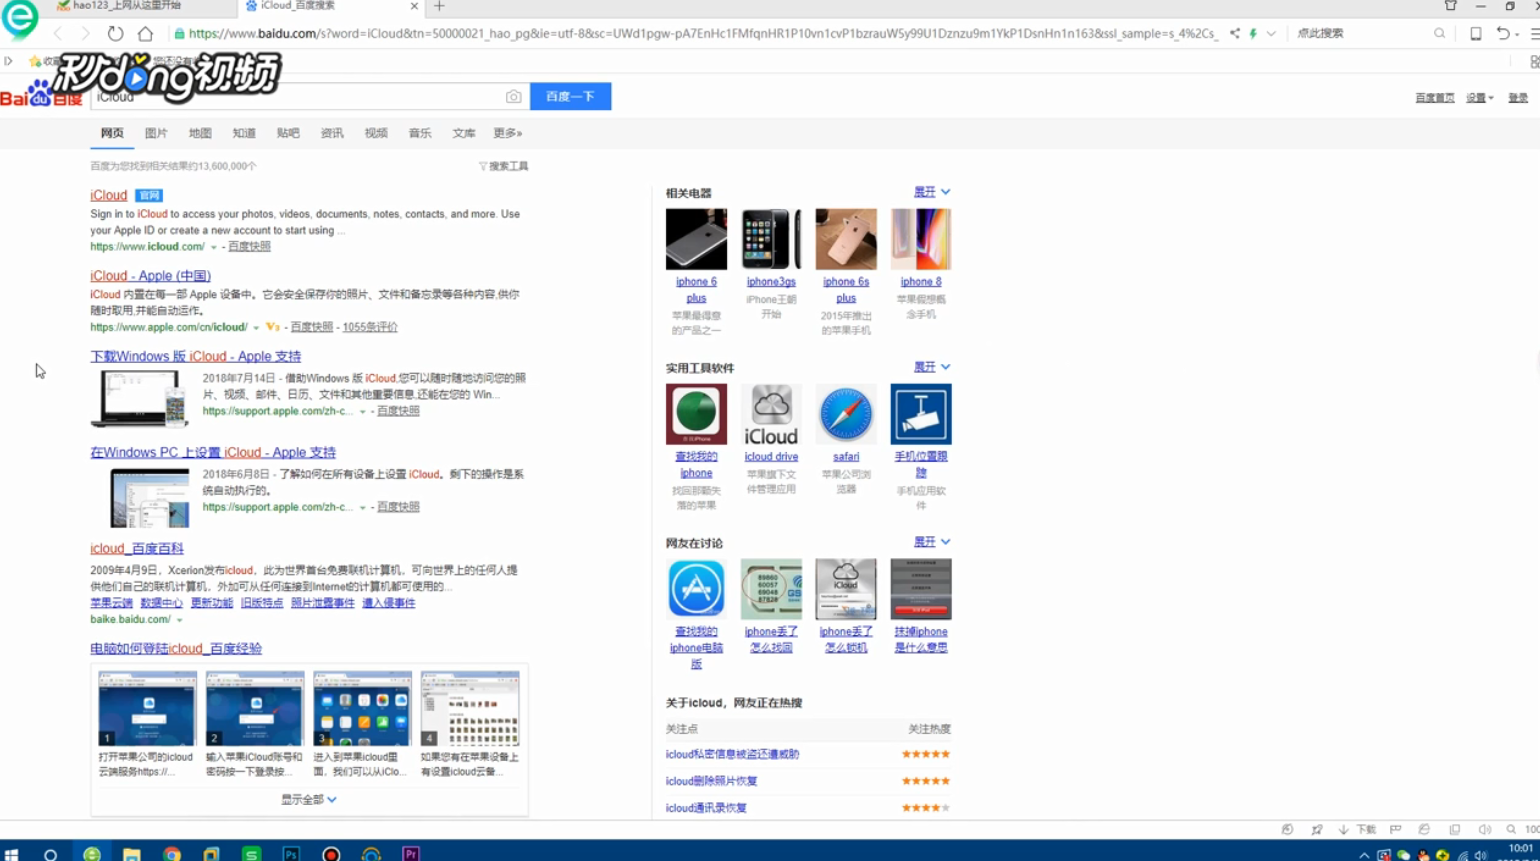Screen dimensions: 1540x861
Task: Open File Explorer from the taskbar
Action: point(131,854)
